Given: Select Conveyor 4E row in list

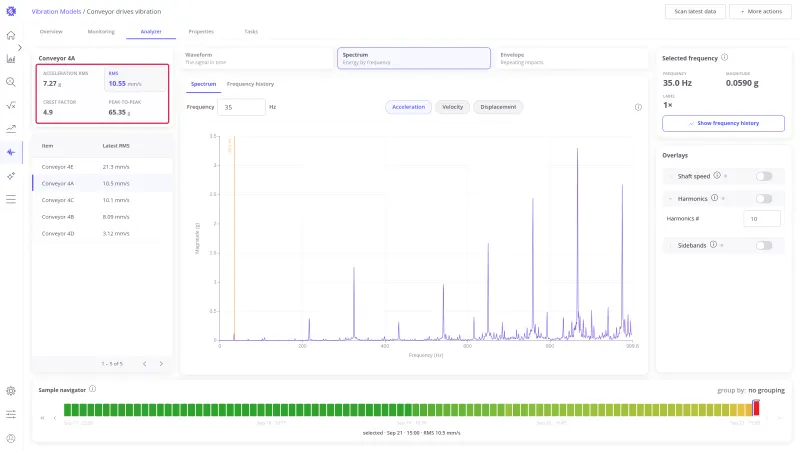Looking at the screenshot, I should [x=103, y=167].
